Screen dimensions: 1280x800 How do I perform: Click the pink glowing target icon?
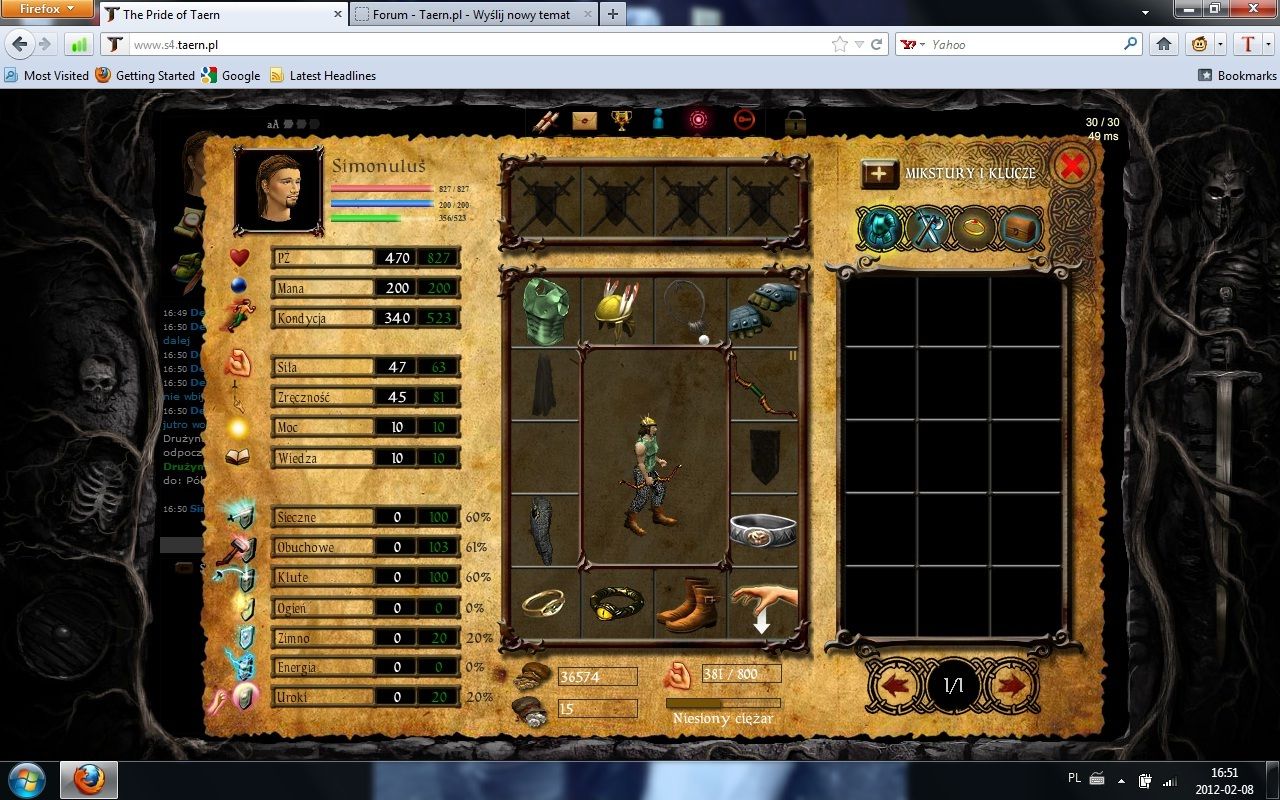pos(699,120)
